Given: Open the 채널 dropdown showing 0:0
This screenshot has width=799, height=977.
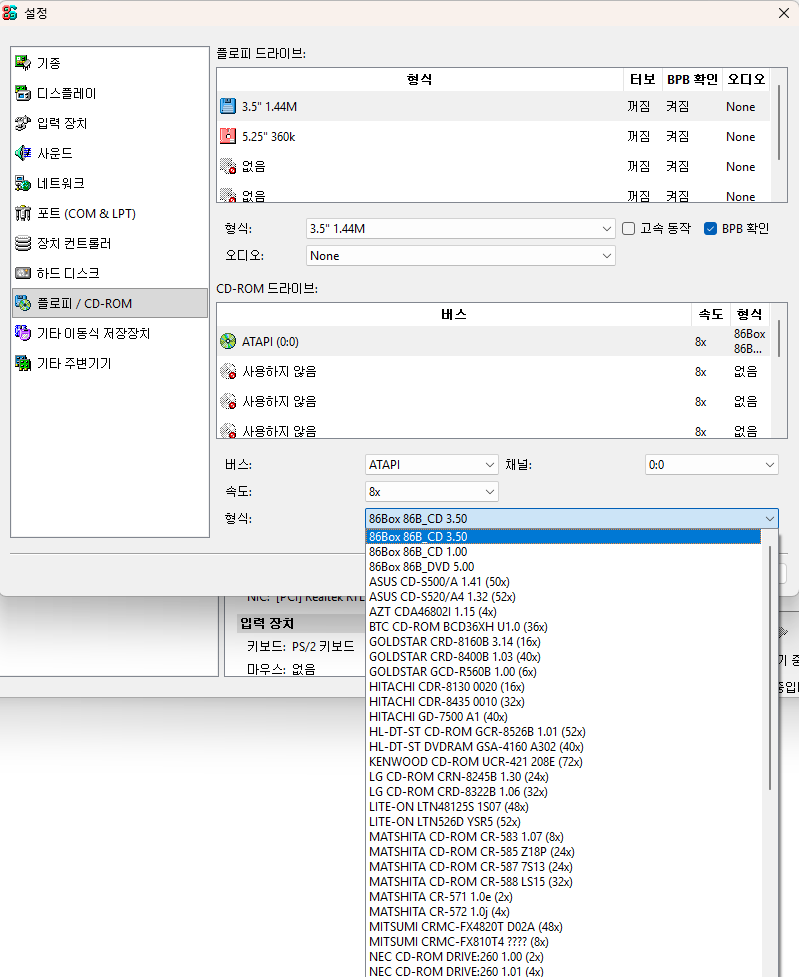Looking at the screenshot, I should click(712, 465).
